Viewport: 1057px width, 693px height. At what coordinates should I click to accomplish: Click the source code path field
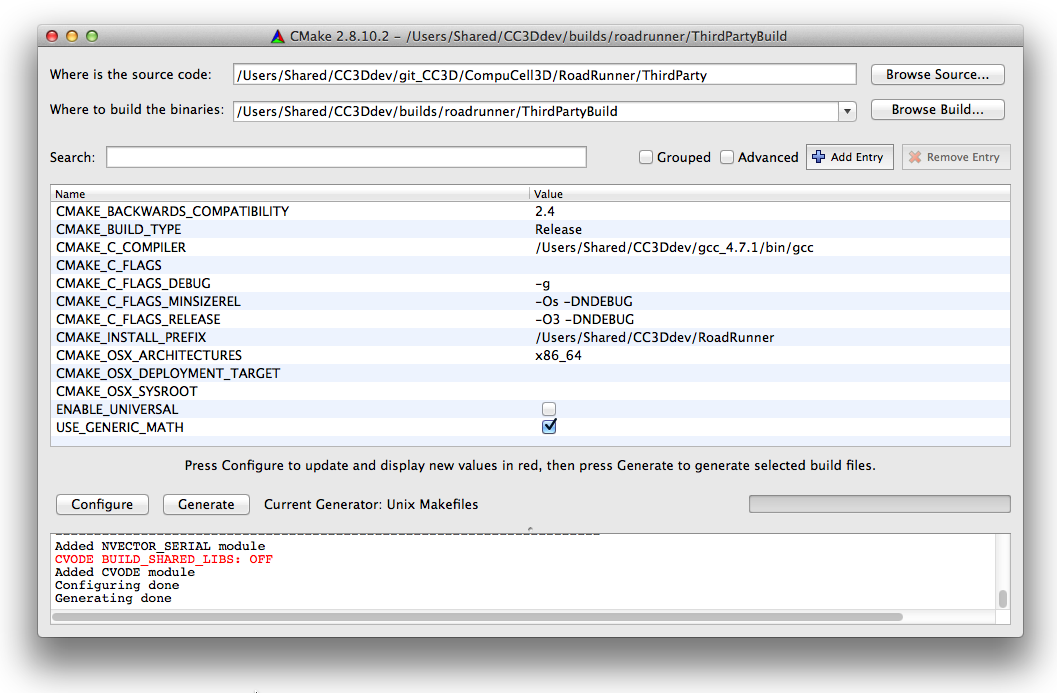click(544, 75)
